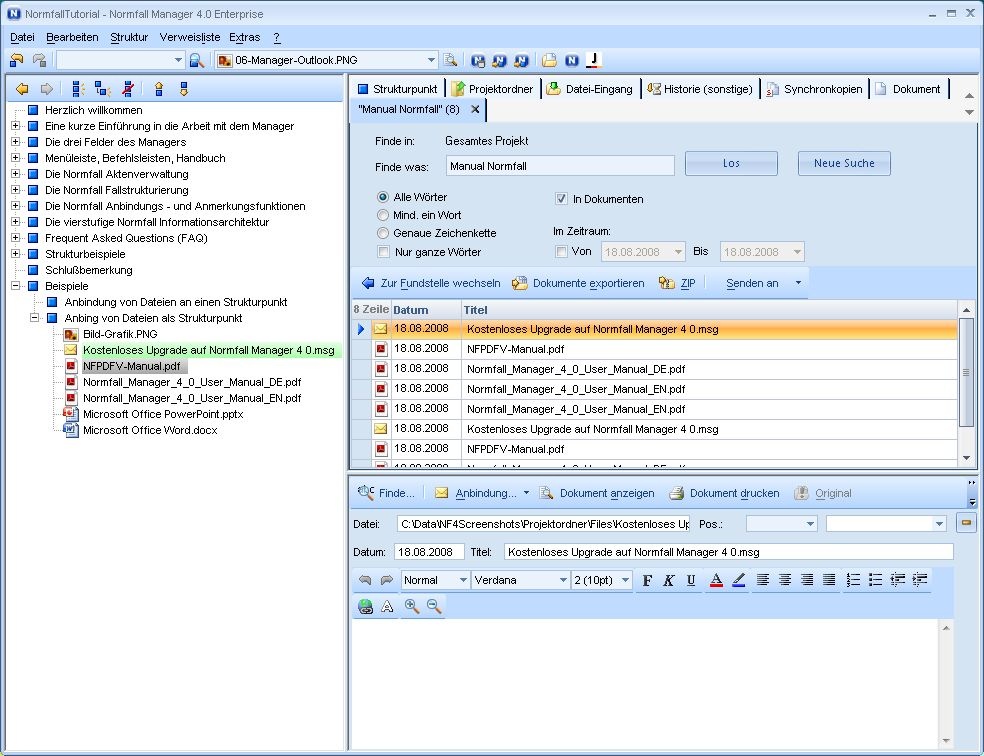This screenshot has width=984, height=756.
Task: Click the document preview icon beside the file combo
Action: [450, 60]
